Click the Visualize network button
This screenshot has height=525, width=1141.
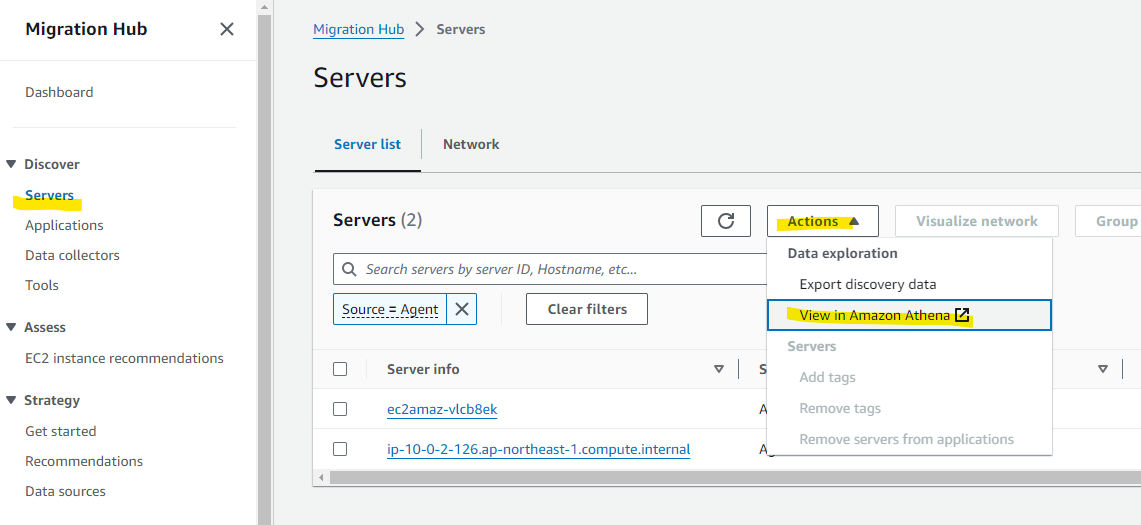(x=977, y=221)
